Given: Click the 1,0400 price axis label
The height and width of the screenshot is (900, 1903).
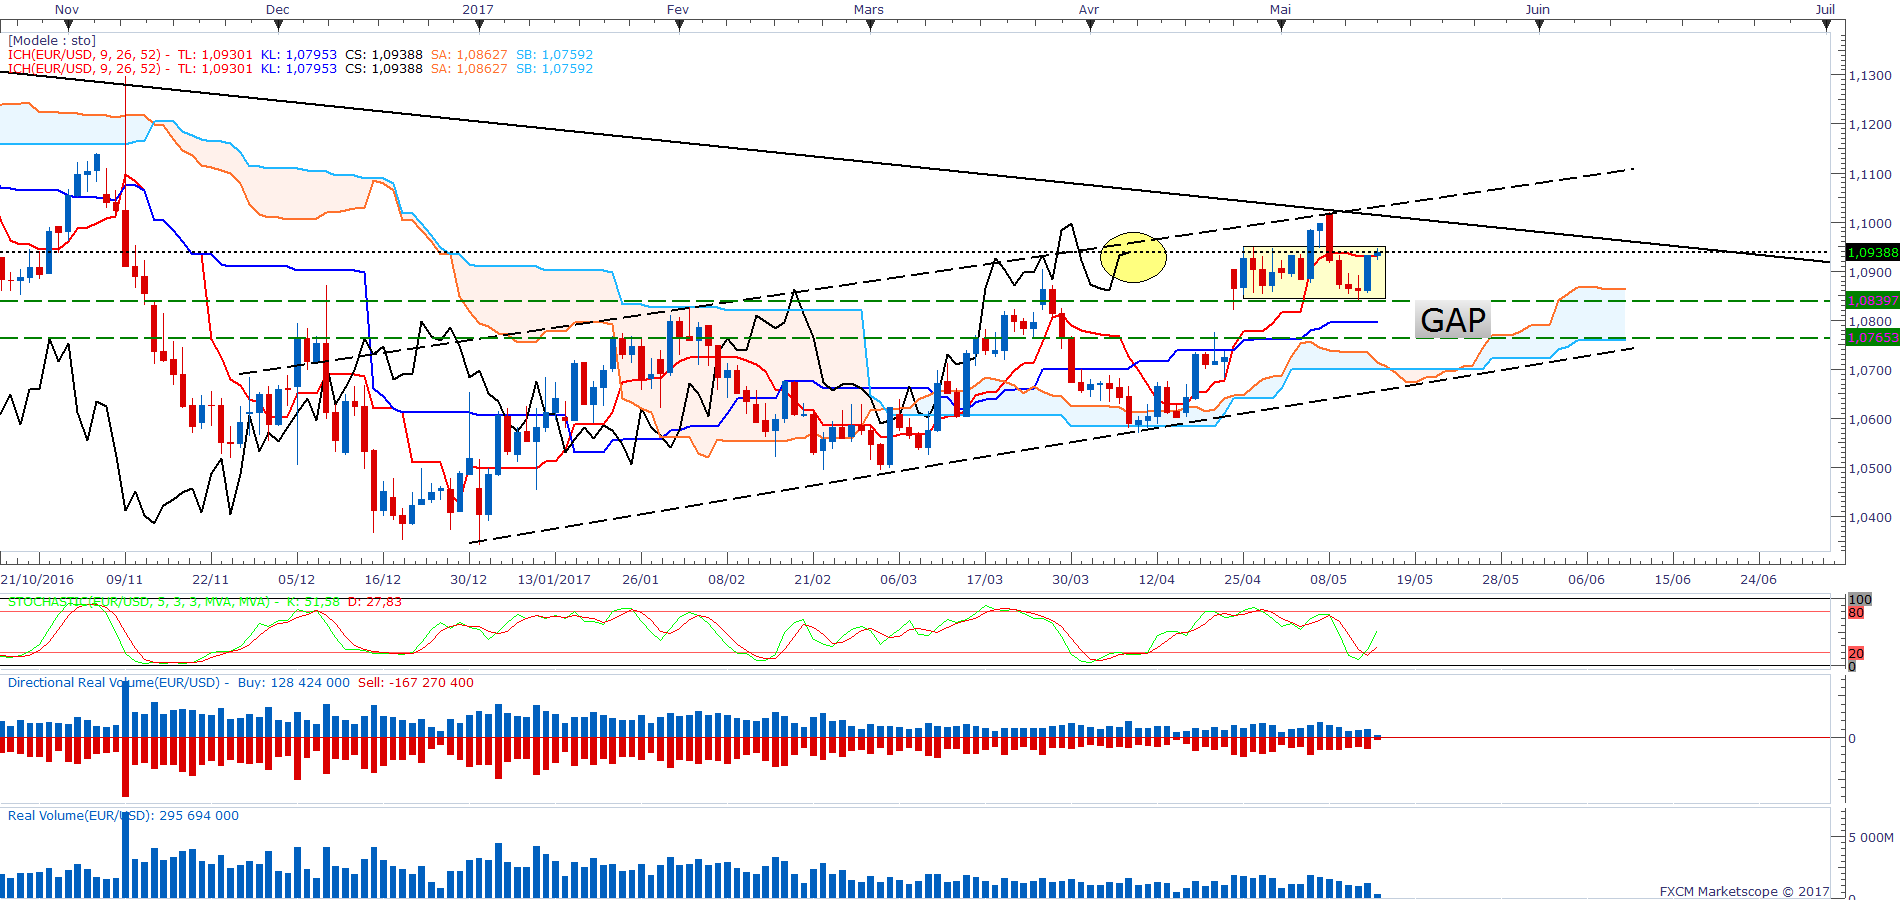Looking at the screenshot, I should pyautogui.click(x=1870, y=518).
